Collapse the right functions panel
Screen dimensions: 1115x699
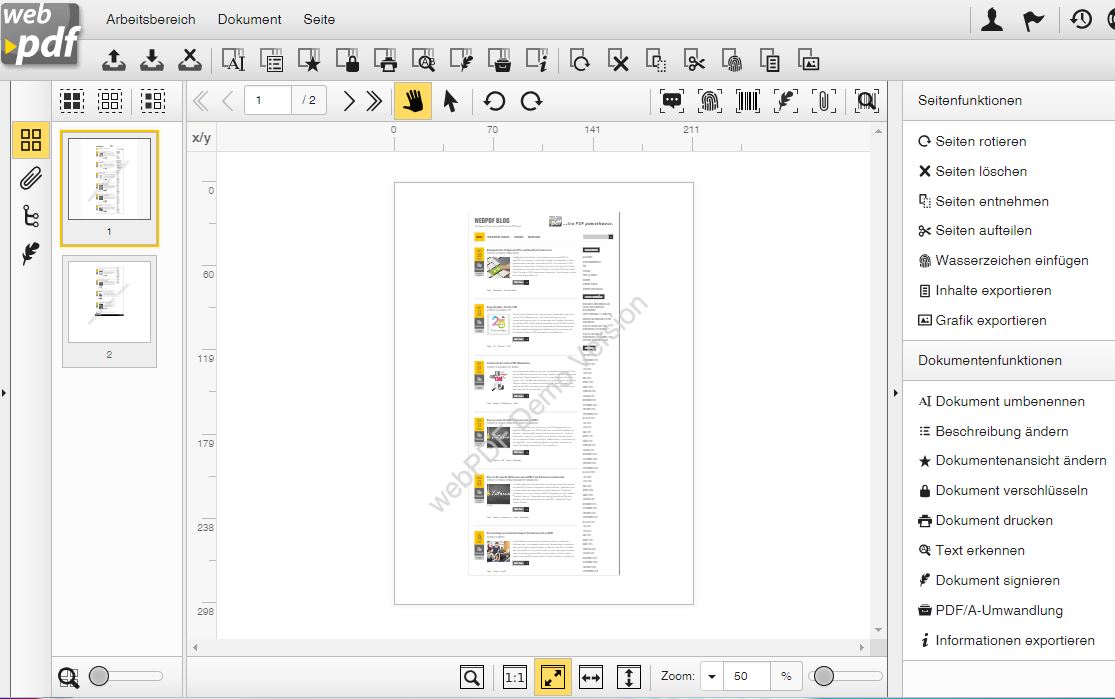(895, 393)
